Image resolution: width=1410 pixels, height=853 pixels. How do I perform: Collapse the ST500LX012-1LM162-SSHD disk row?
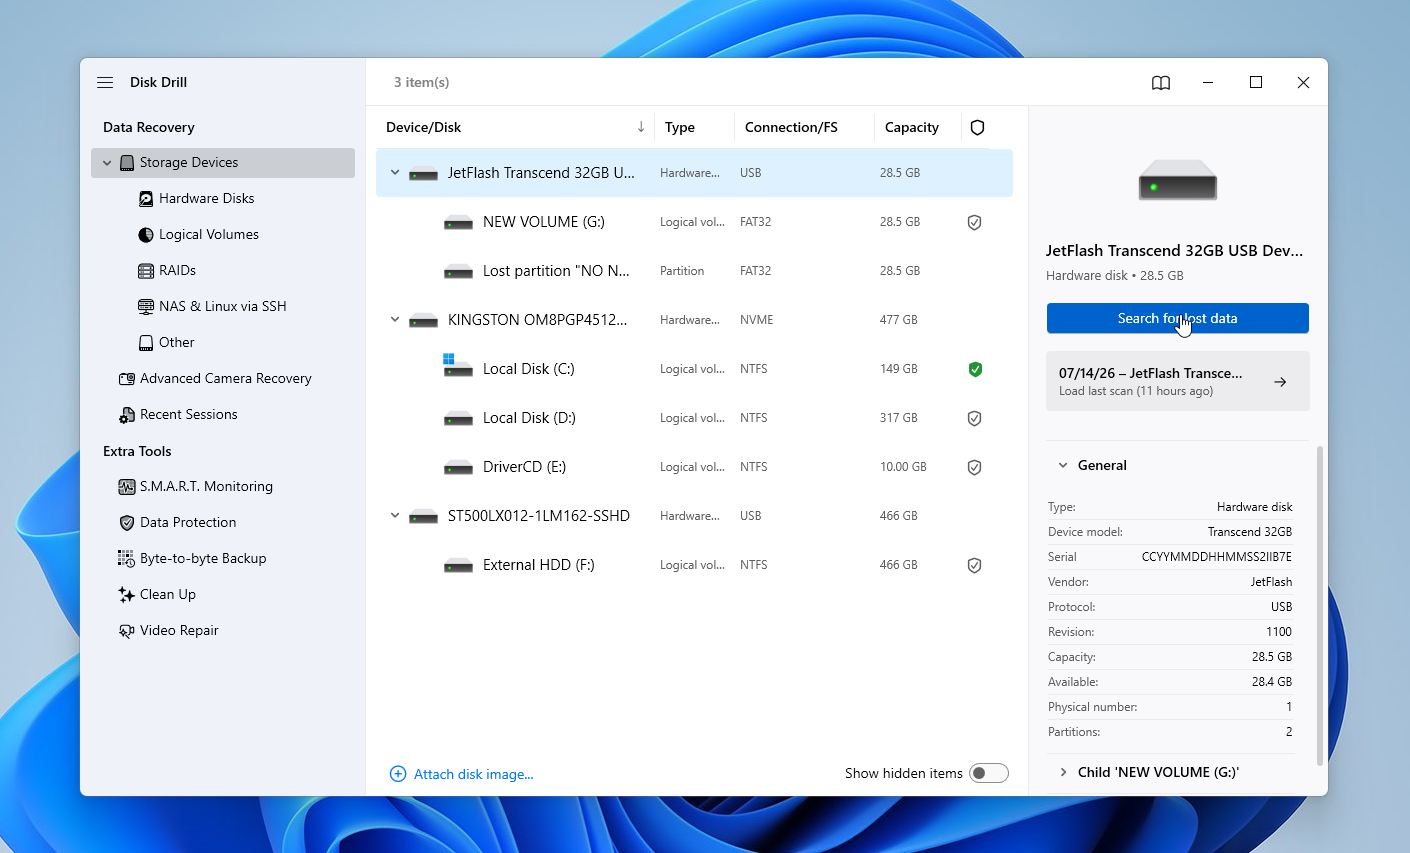395,516
